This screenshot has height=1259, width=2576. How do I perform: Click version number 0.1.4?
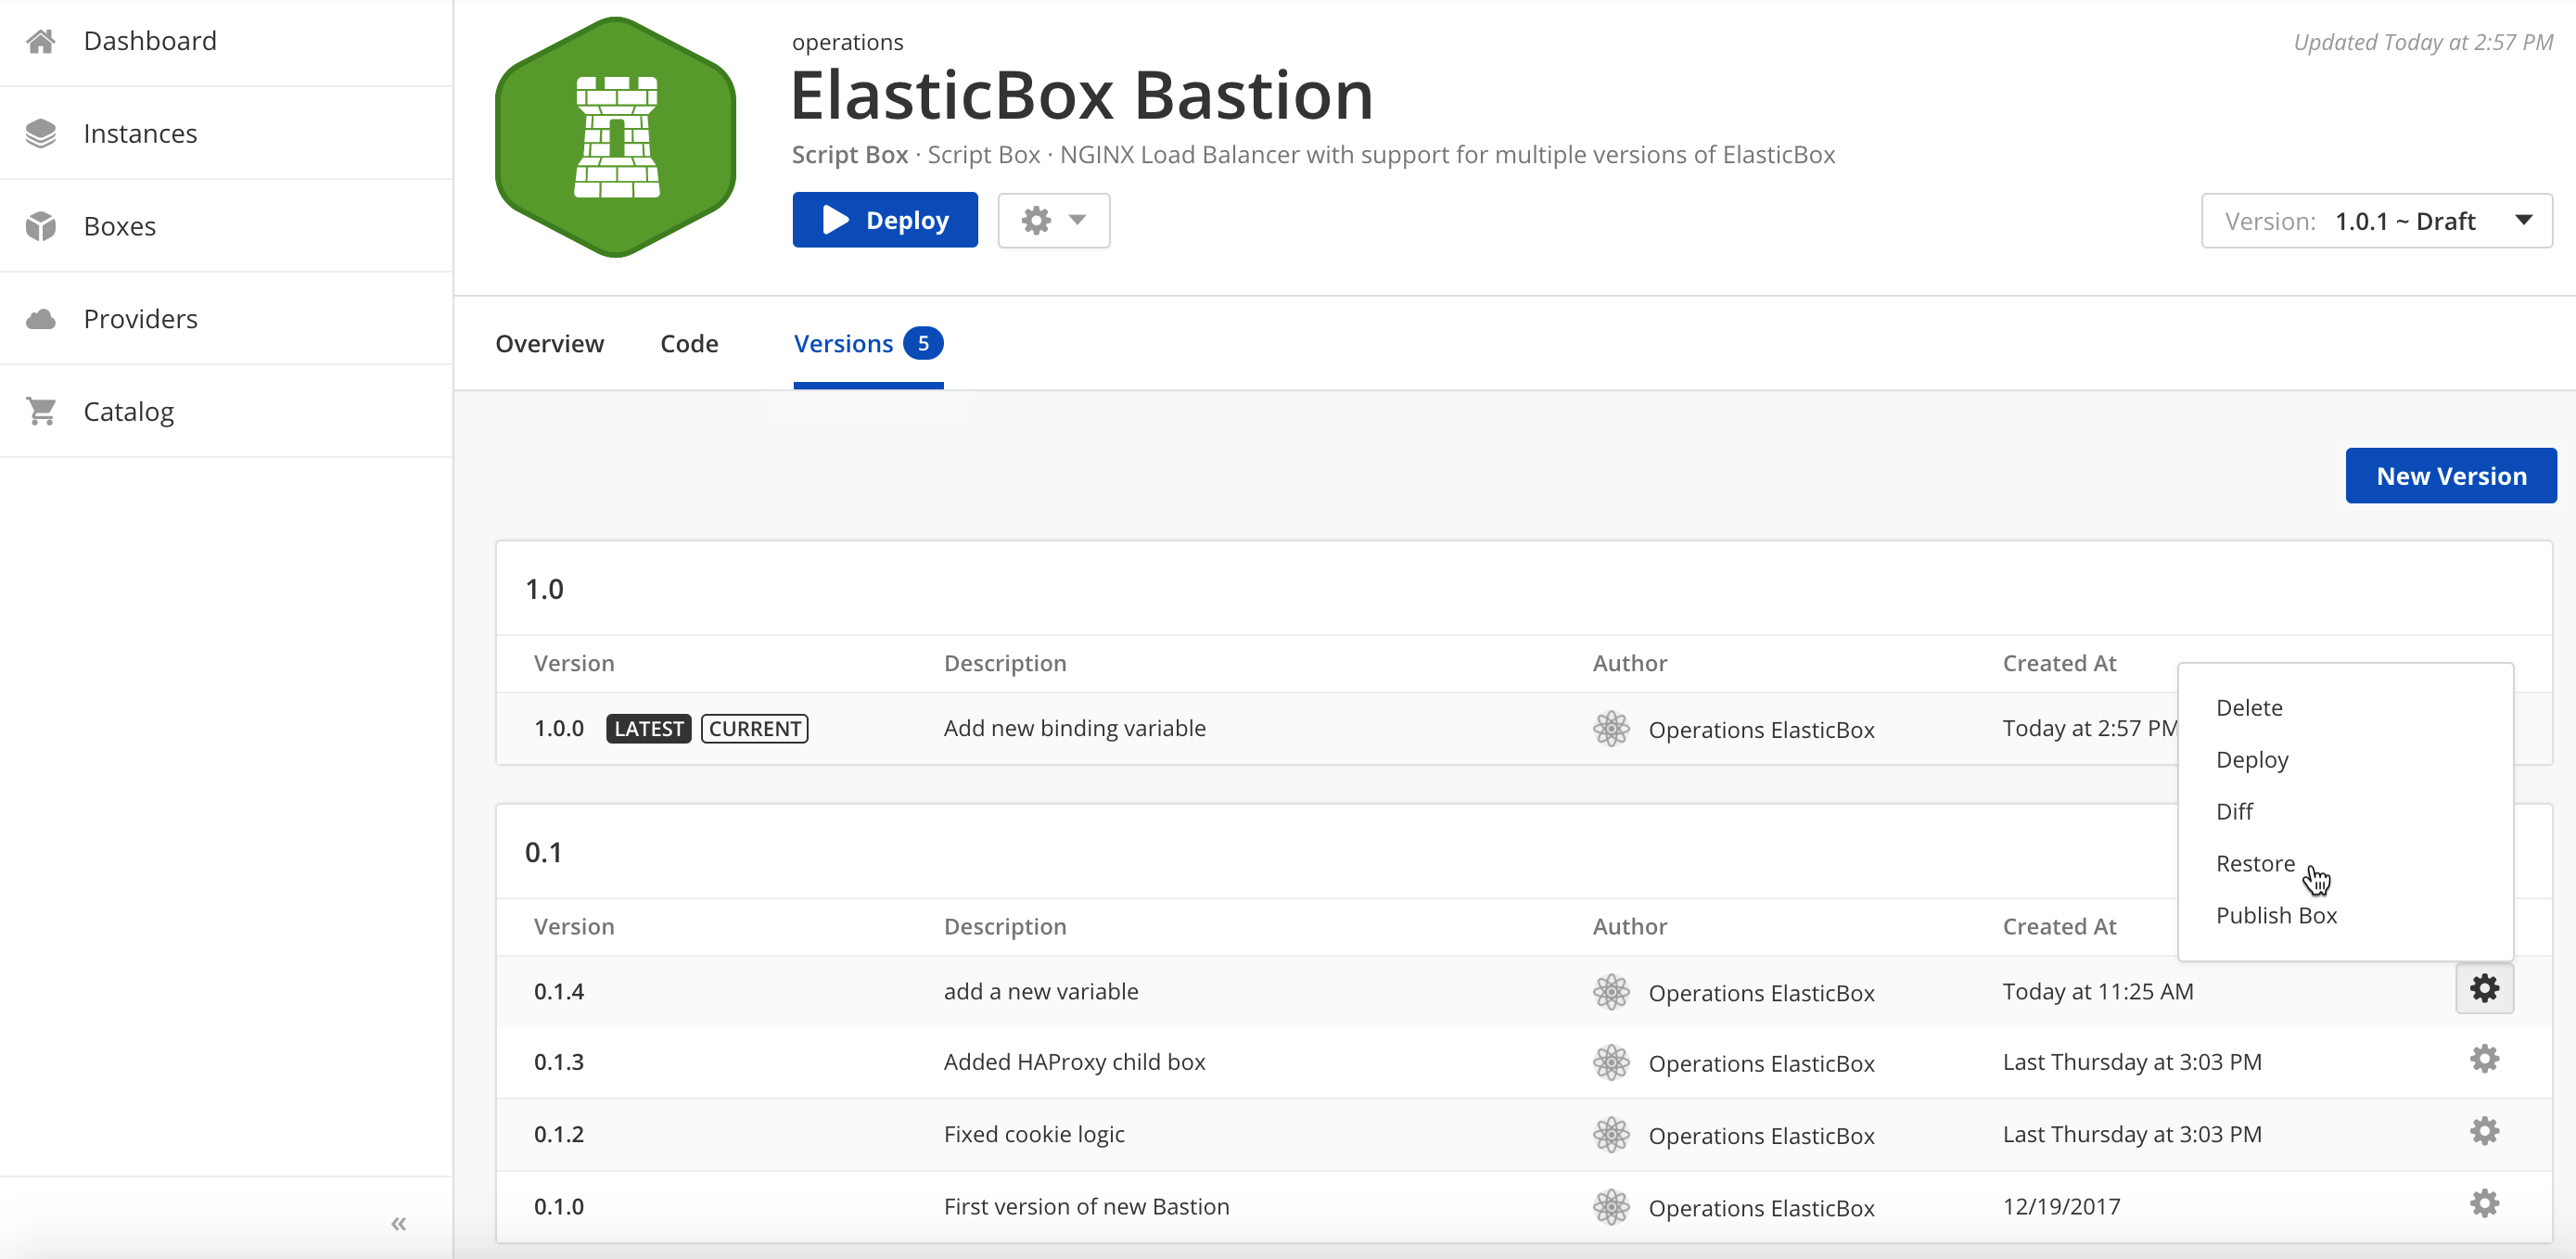[x=559, y=991]
